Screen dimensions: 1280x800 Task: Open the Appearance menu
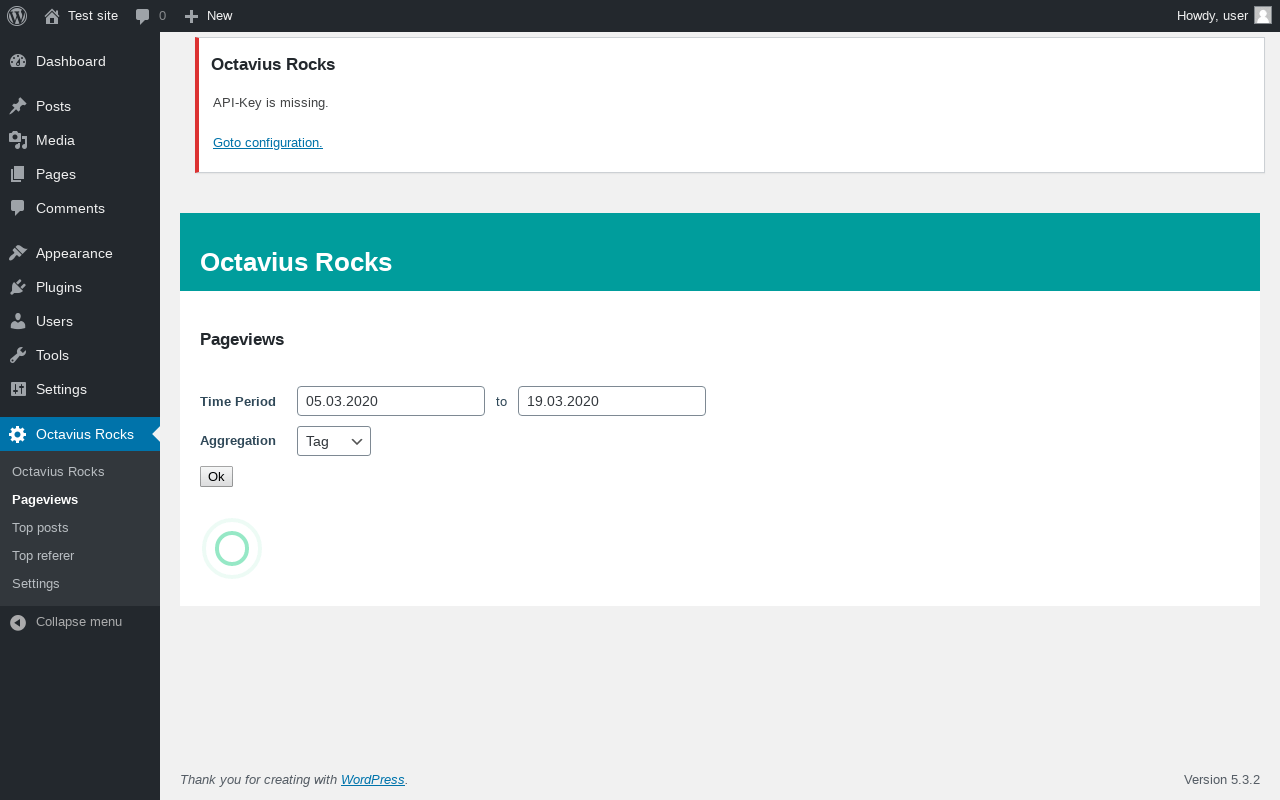(80, 253)
